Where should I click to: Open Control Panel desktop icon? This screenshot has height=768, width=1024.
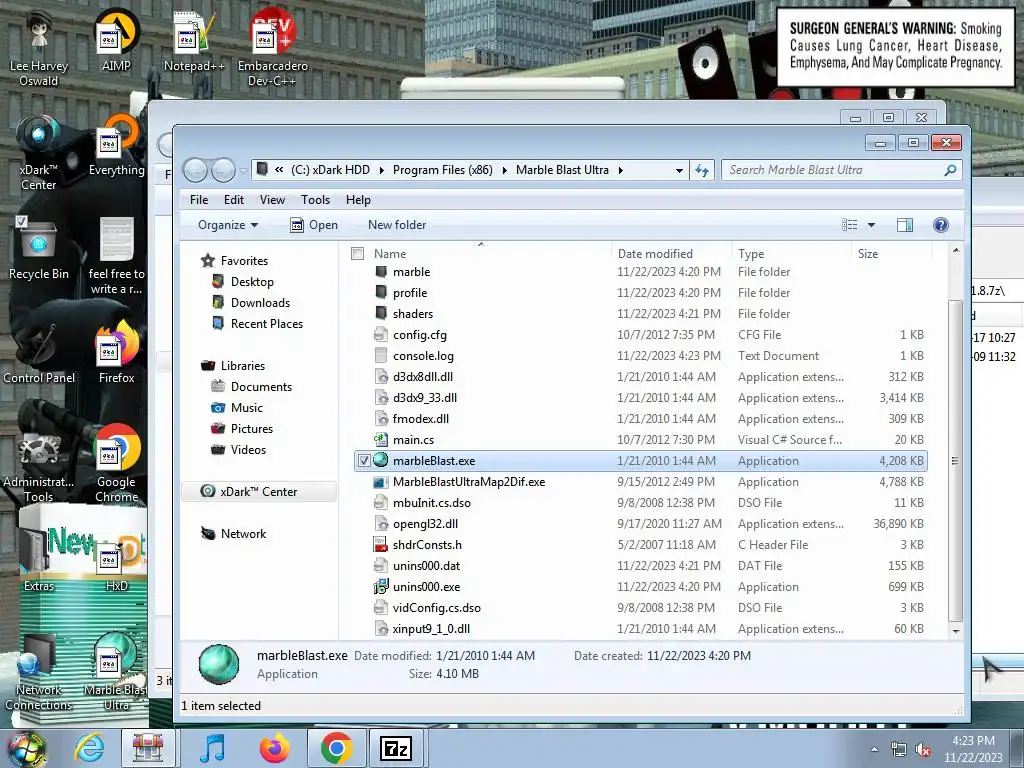click(x=39, y=353)
